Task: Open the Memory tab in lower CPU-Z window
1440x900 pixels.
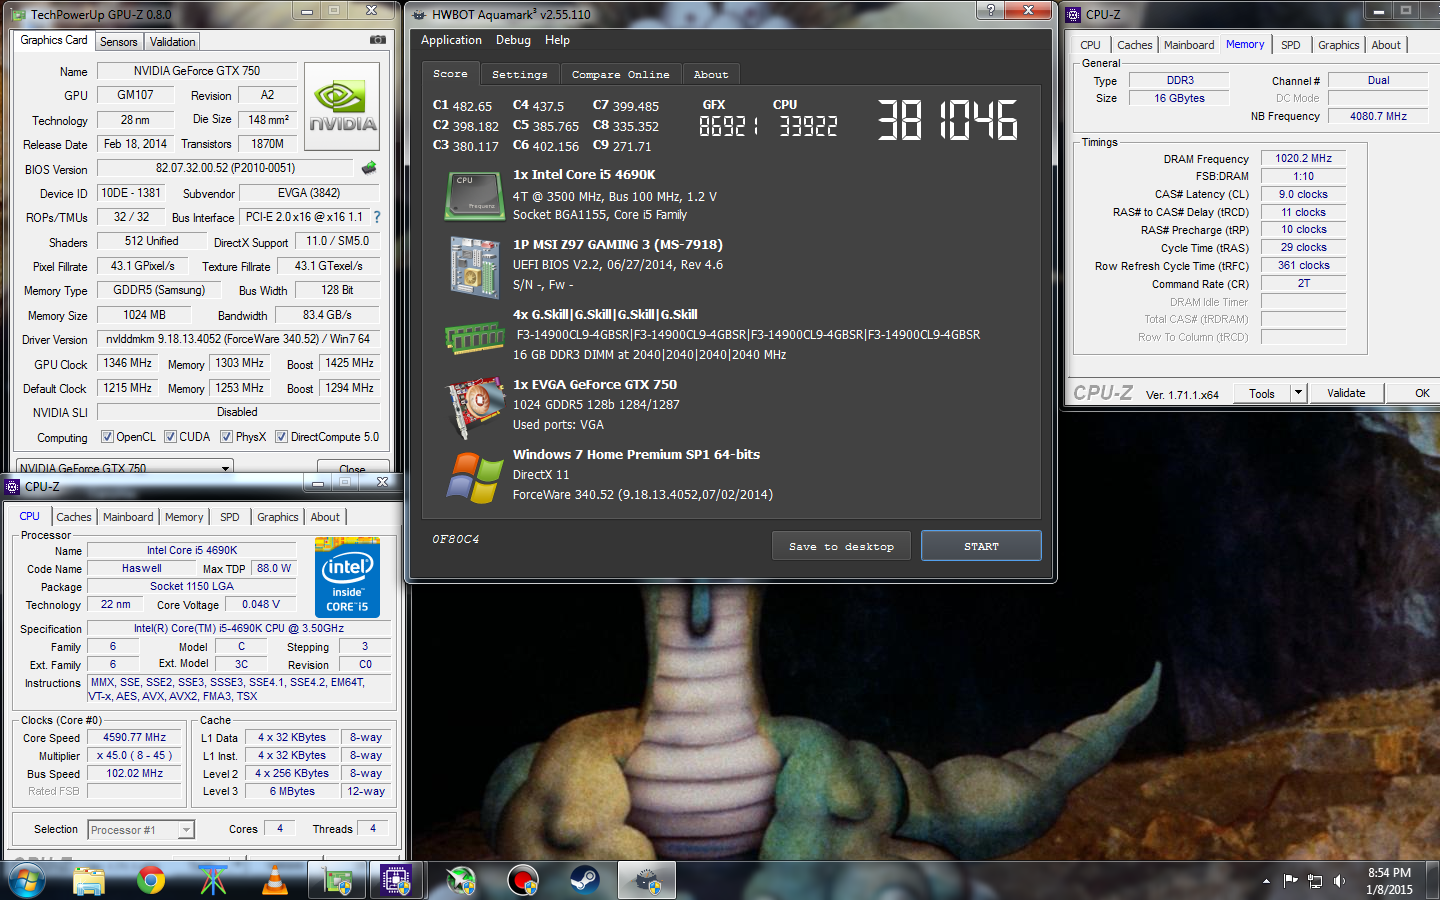Action: (184, 517)
